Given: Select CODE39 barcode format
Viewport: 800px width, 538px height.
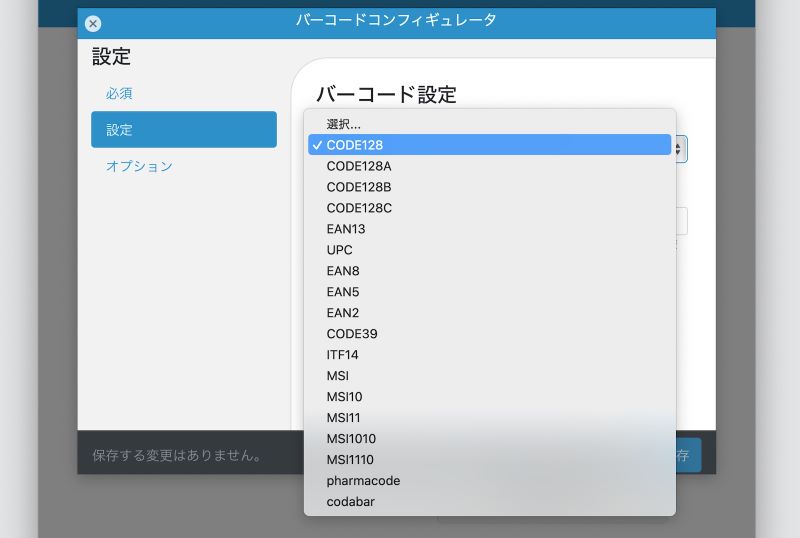Looking at the screenshot, I should (x=489, y=333).
